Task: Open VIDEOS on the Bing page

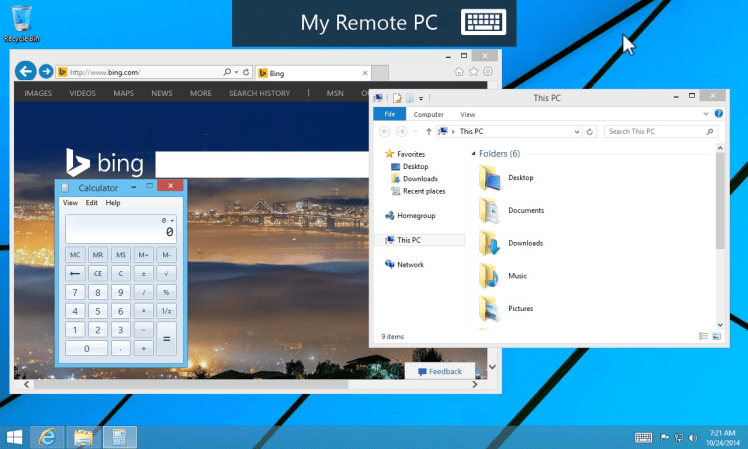Action: tap(83, 93)
